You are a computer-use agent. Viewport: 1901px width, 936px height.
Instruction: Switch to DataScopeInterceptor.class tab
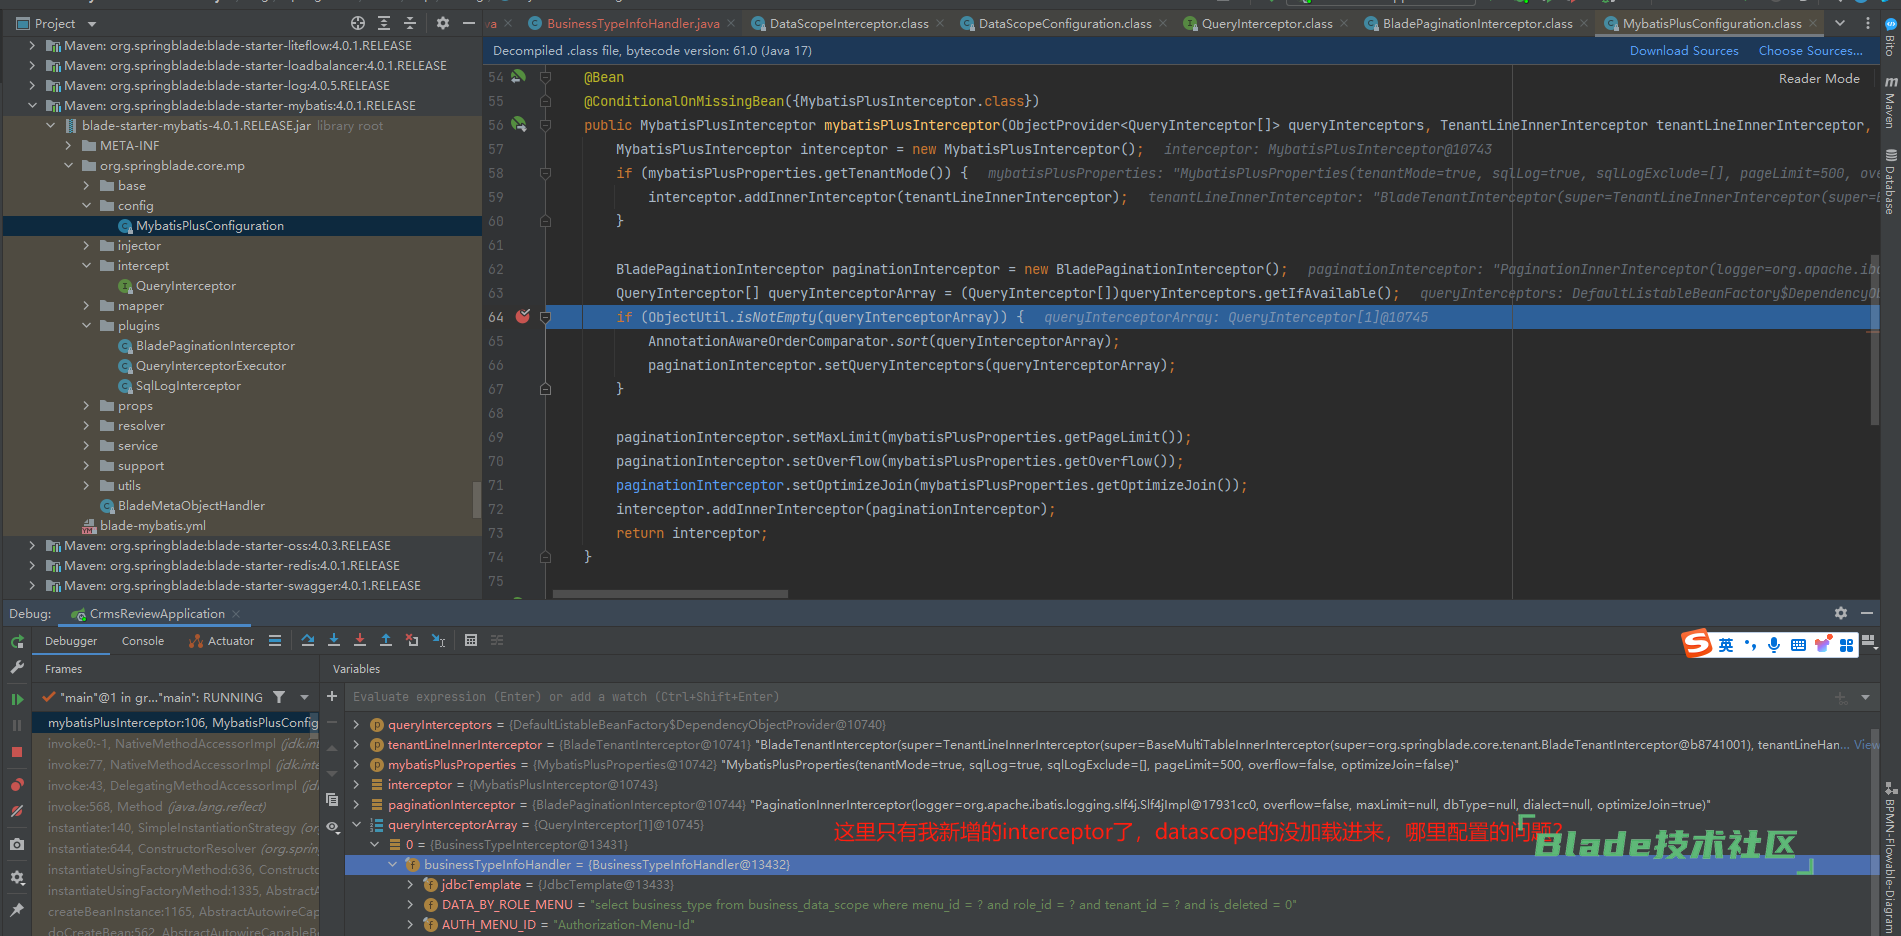(x=848, y=23)
